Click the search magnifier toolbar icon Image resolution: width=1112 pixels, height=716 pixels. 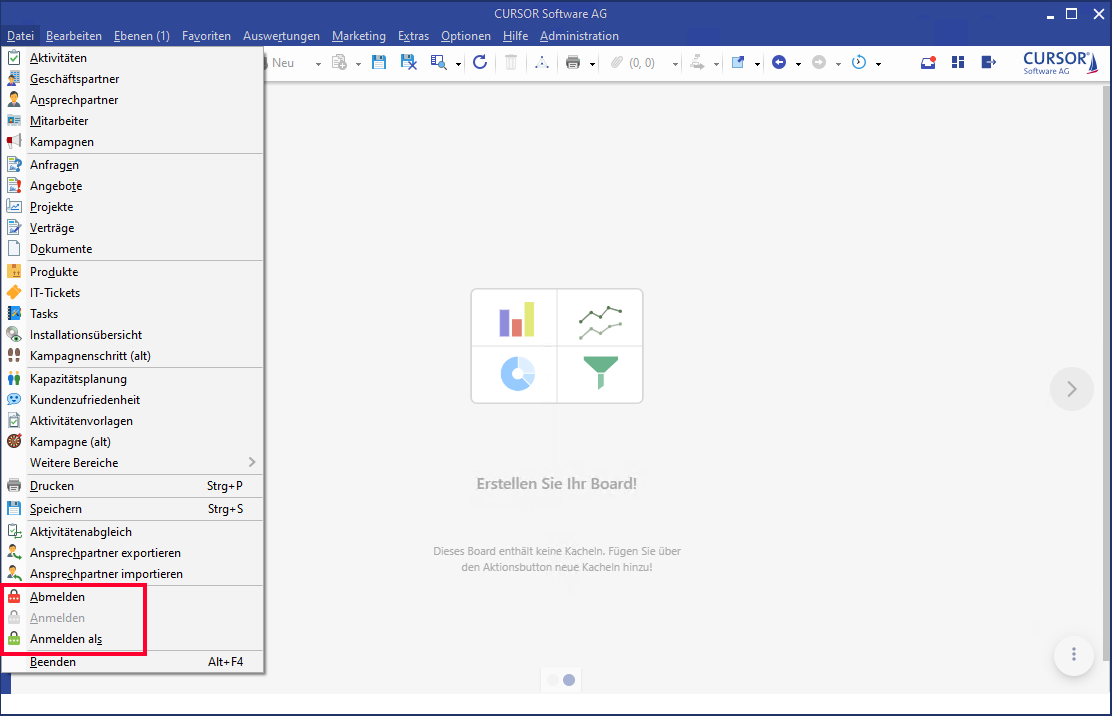(438, 63)
